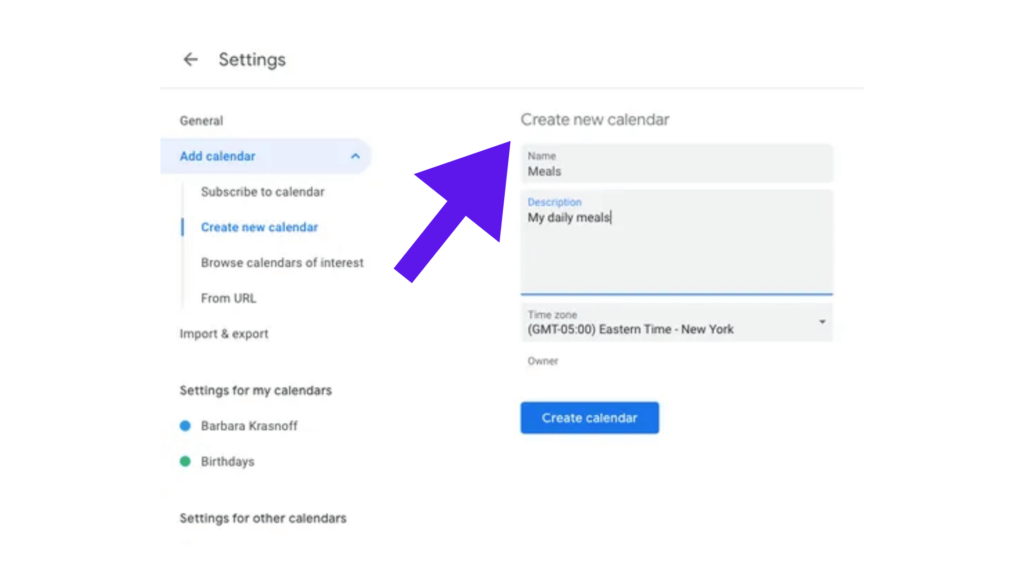Click the Settings page title

(252, 59)
